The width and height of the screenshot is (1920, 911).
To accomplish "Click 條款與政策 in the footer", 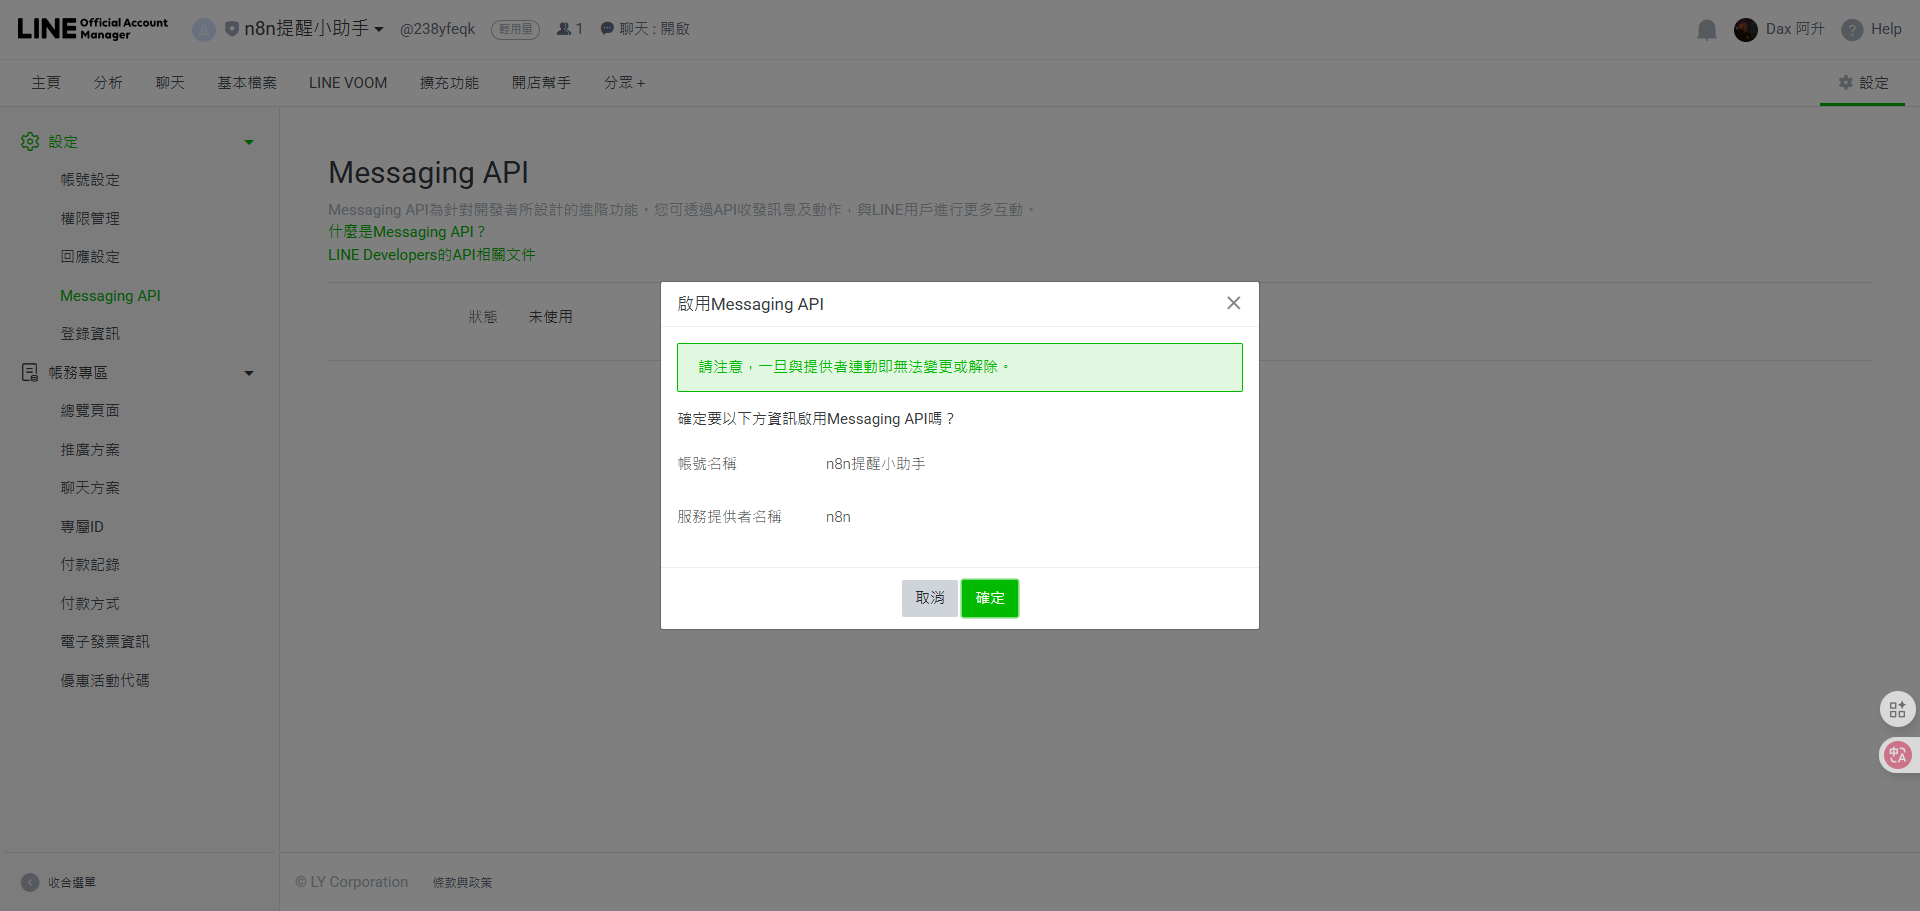I will [x=461, y=882].
